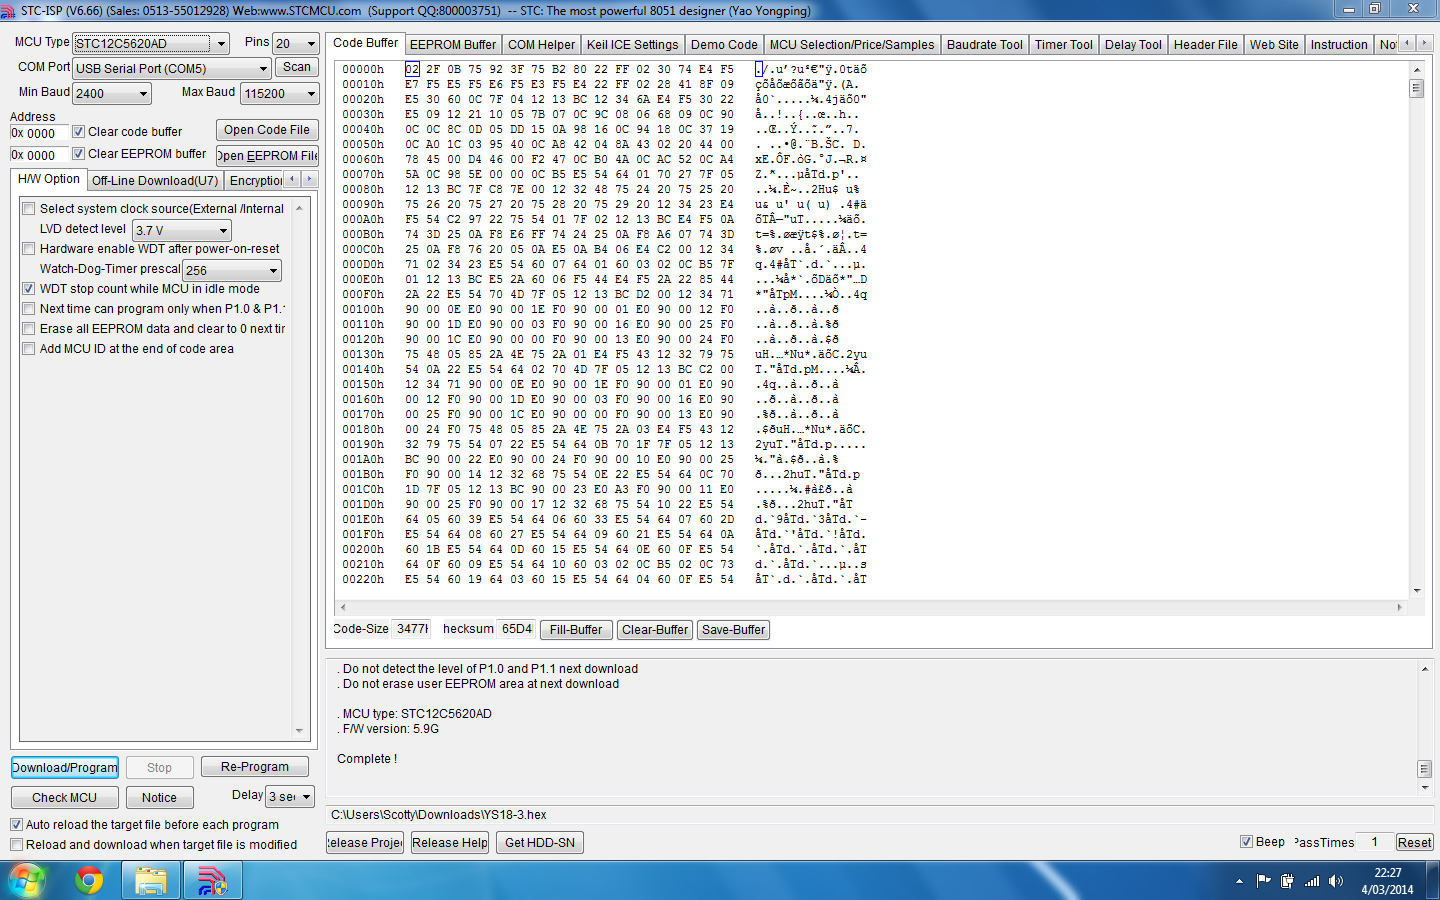The height and width of the screenshot is (900, 1440).
Task: Click Open Code File button
Action: coord(267,130)
